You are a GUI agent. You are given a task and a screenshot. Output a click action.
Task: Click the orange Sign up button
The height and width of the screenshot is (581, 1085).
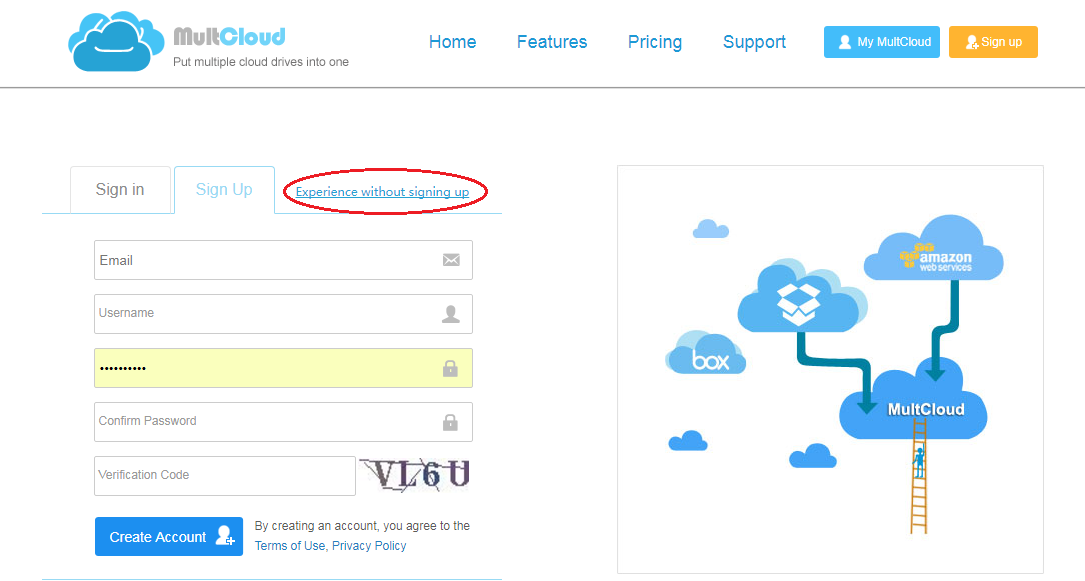[993, 42]
